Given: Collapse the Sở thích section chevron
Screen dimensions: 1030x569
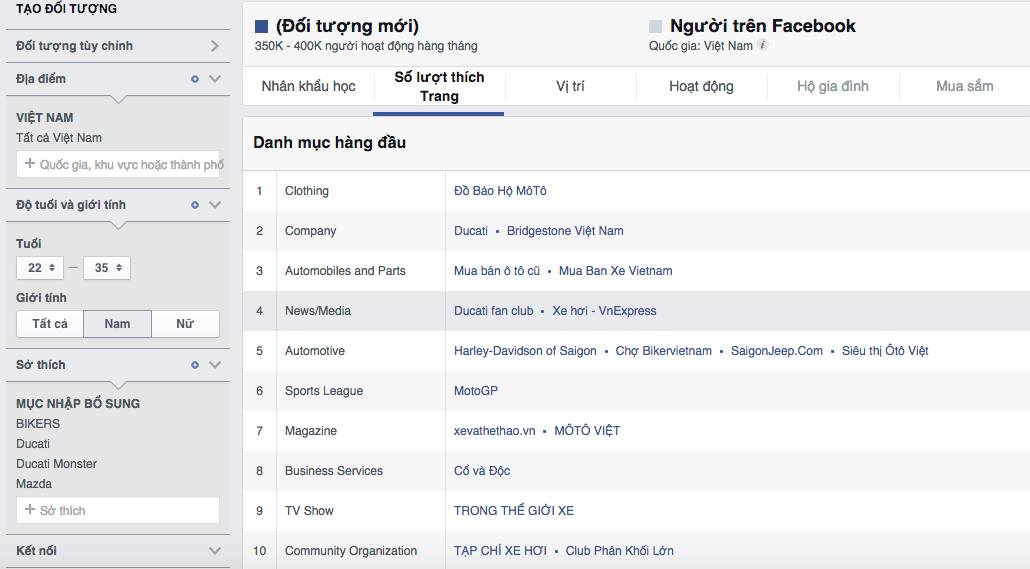Looking at the screenshot, I should pos(215,365).
